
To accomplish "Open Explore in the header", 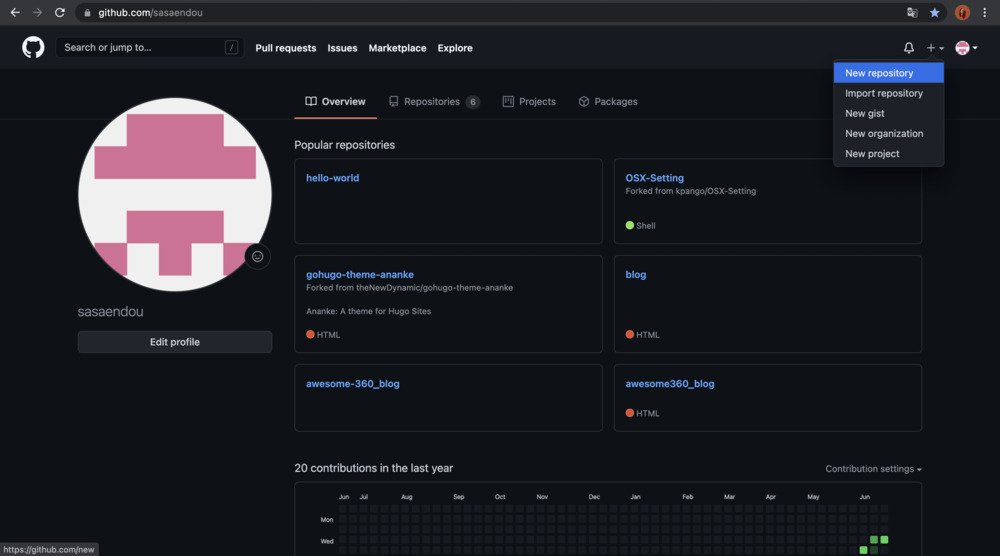I will click(455, 48).
